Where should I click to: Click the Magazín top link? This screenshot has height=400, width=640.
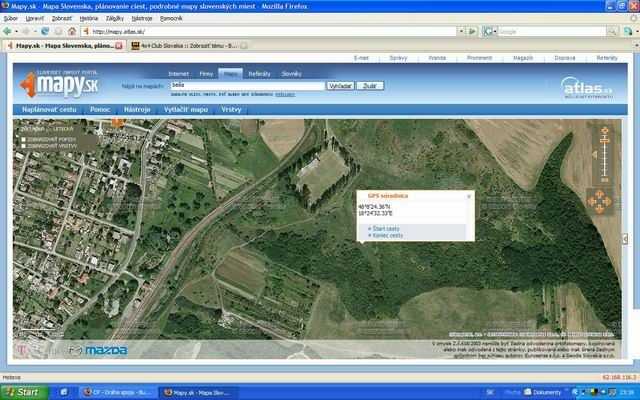click(523, 58)
